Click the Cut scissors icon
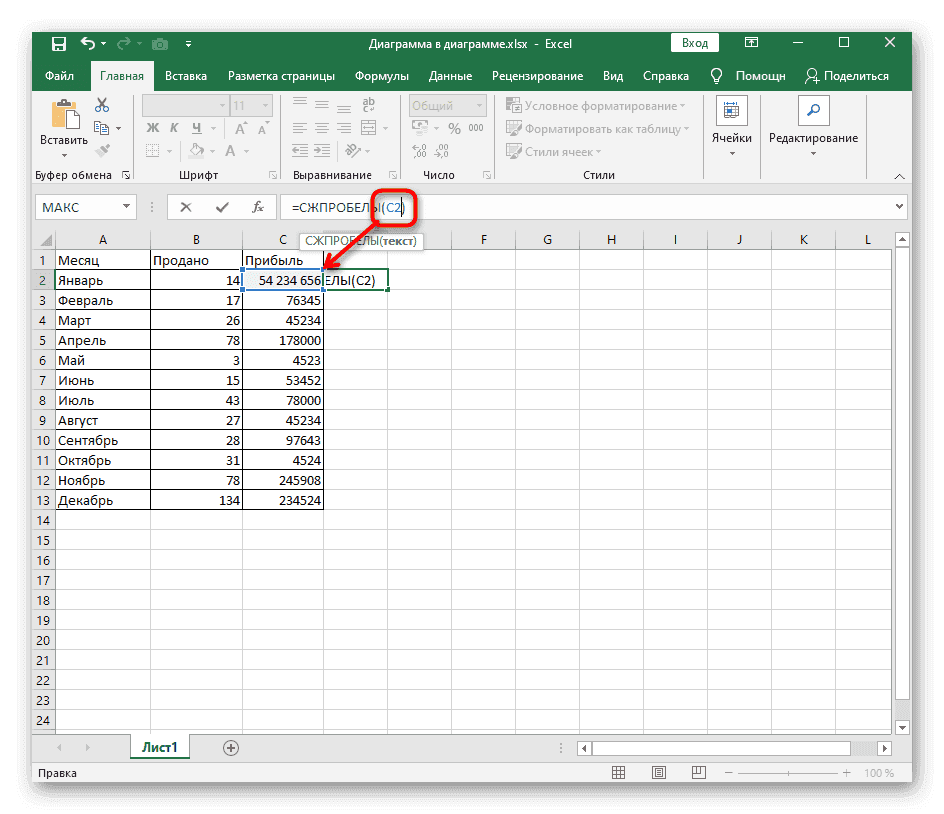 [x=101, y=106]
